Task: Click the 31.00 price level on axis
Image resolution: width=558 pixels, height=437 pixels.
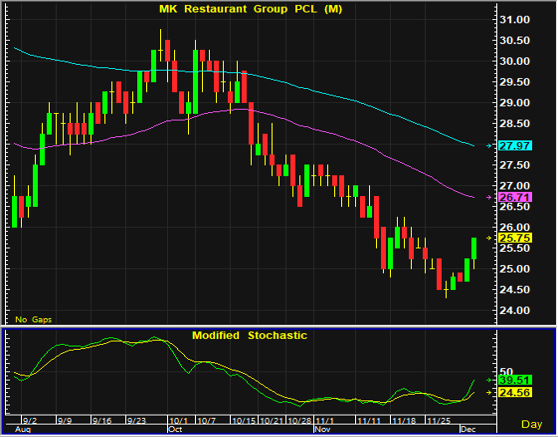Action: [515, 20]
